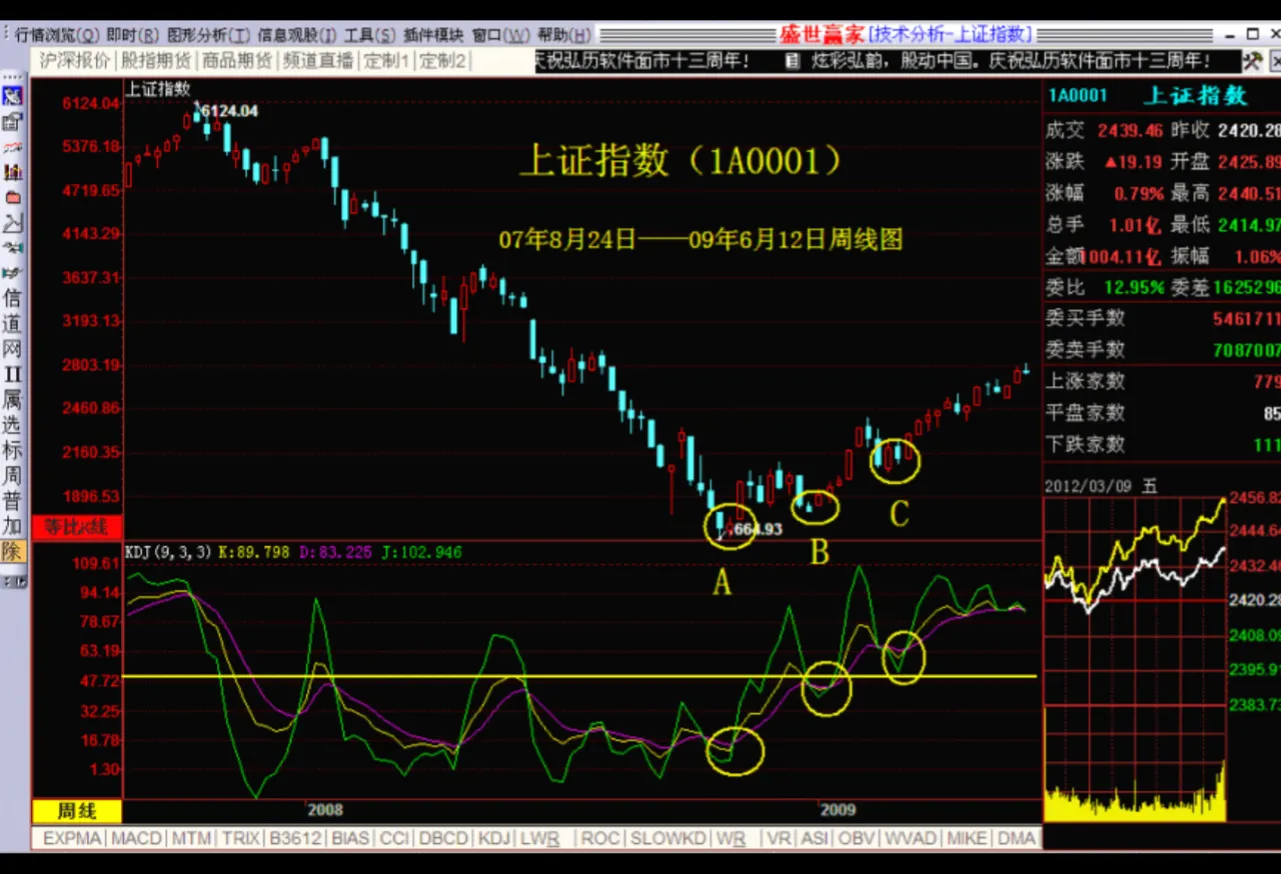Open the 信息观股 menu
Image resolution: width=1281 pixels, height=874 pixels.
point(297,35)
